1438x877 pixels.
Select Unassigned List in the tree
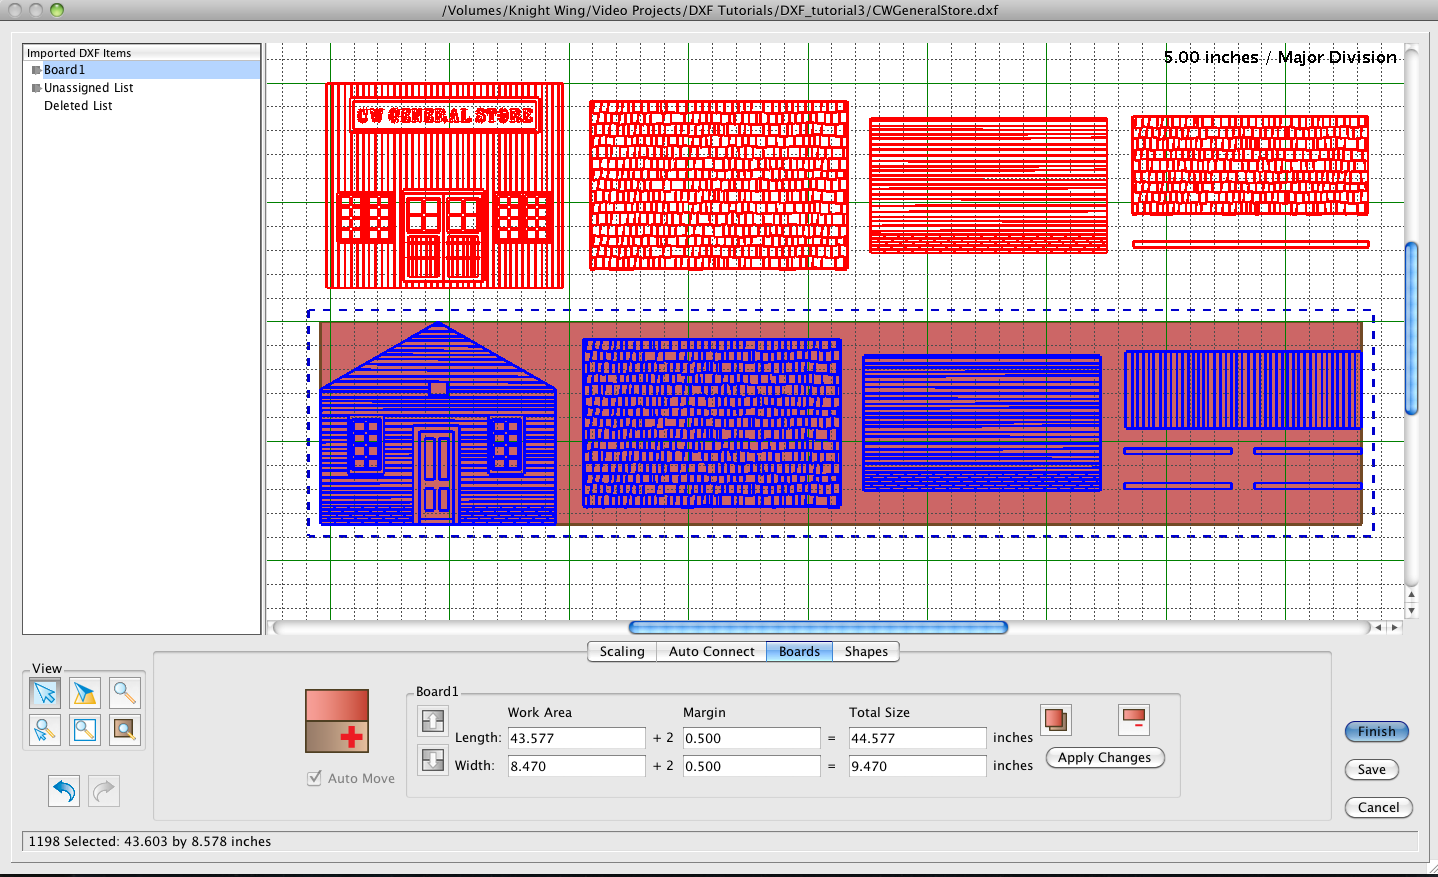pyautogui.click(x=88, y=88)
